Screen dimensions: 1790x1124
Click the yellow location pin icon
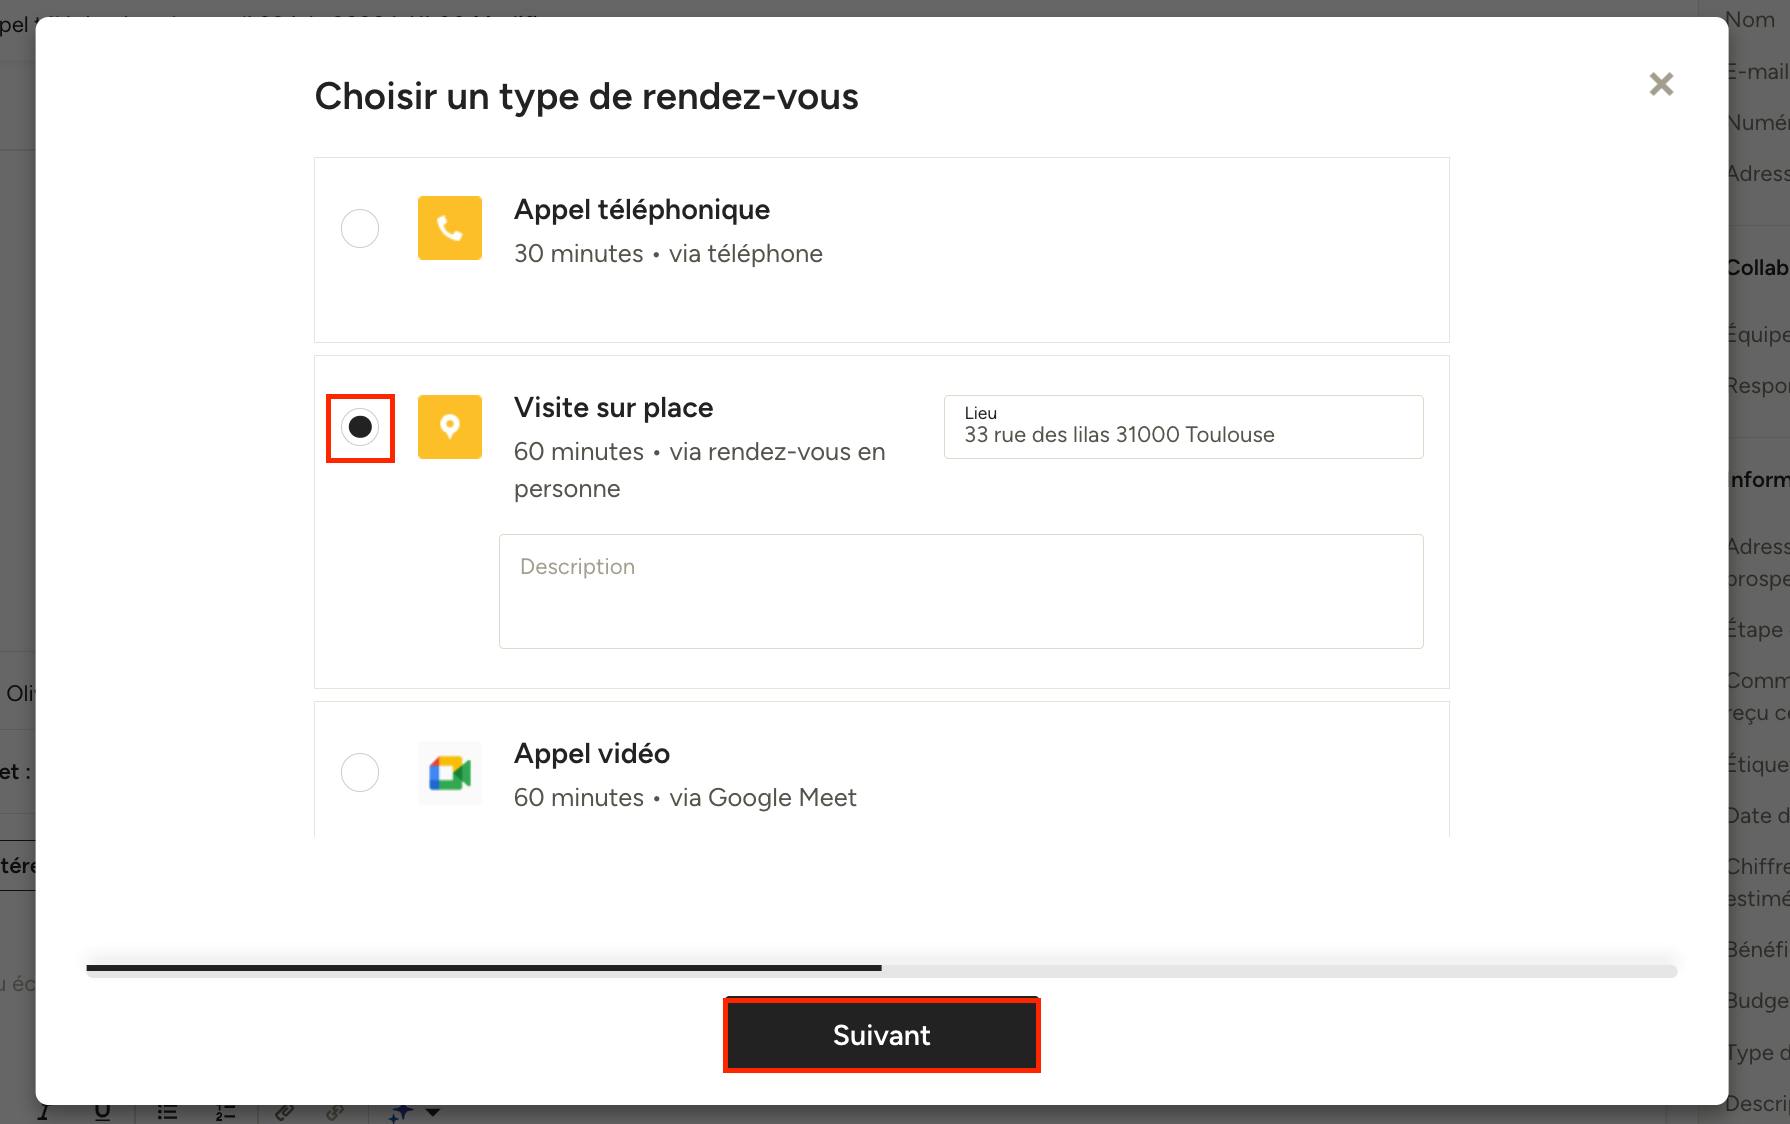pos(450,427)
